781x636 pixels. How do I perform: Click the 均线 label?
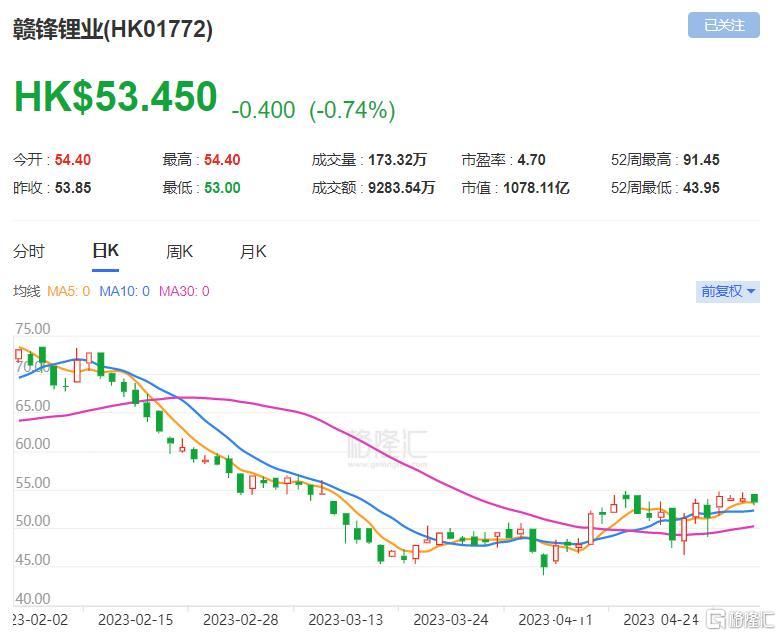[x=26, y=291]
